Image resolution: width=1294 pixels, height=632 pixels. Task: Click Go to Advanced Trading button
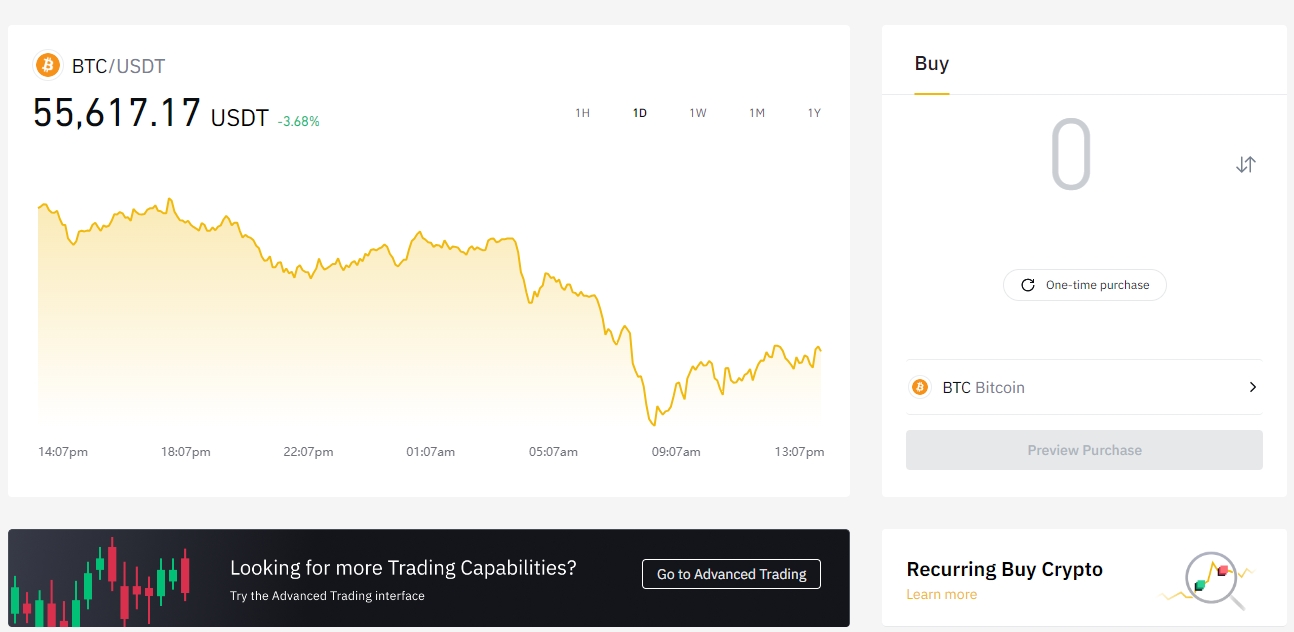coord(731,574)
